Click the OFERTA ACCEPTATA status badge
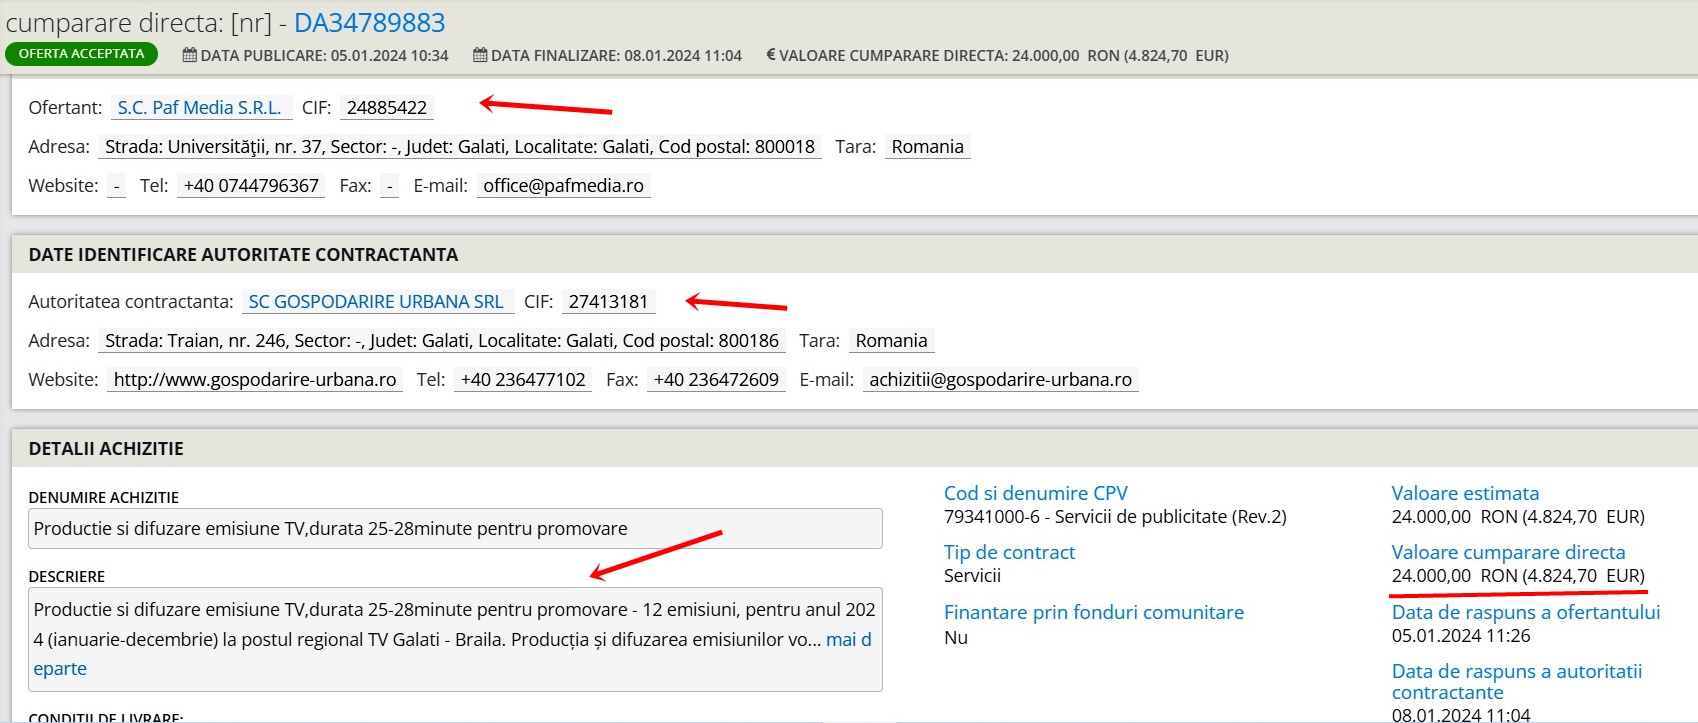 click(81, 54)
